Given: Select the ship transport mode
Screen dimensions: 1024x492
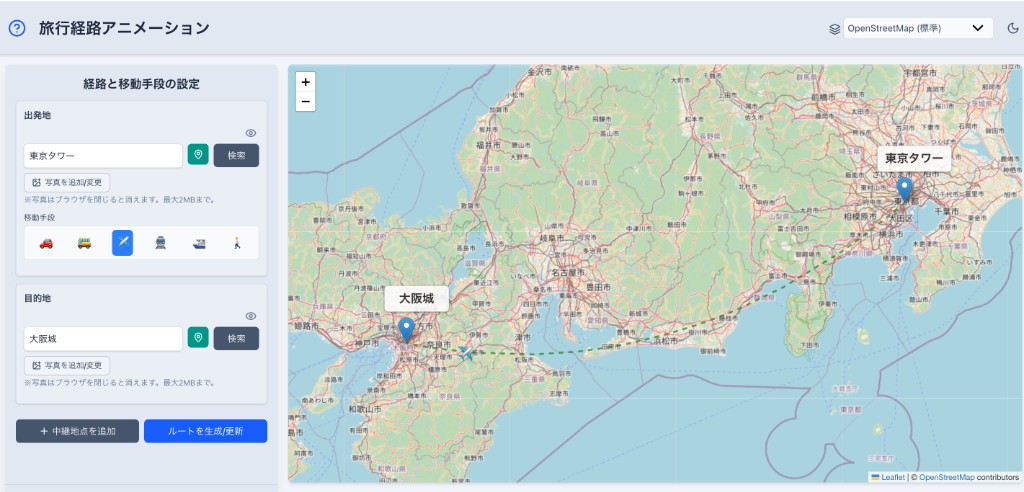Looking at the screenshot, I should [199, 243].
